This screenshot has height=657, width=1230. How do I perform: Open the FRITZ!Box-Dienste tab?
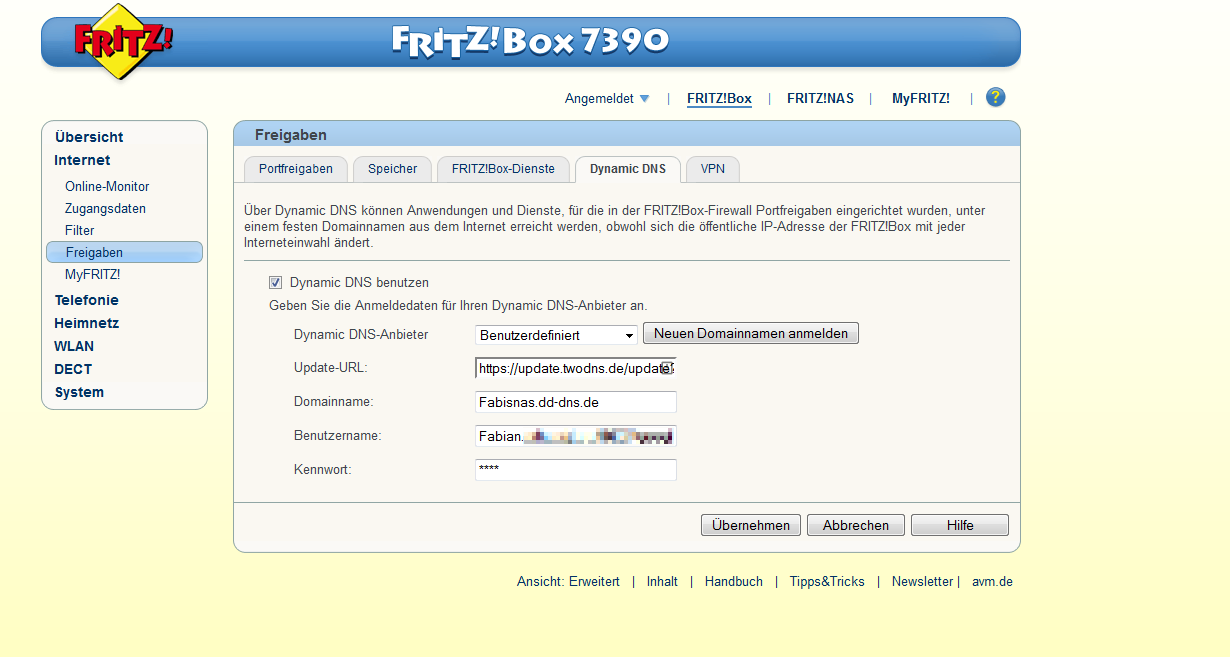(503, 169)
